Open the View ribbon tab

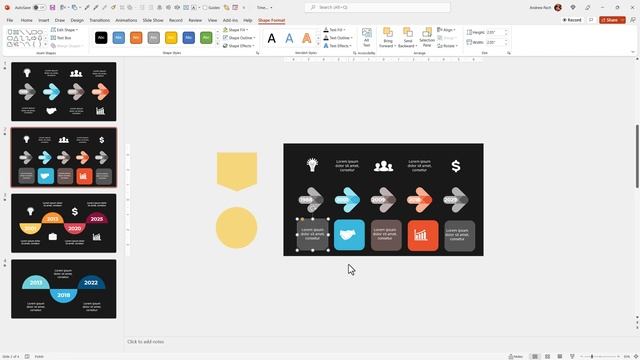212,20
